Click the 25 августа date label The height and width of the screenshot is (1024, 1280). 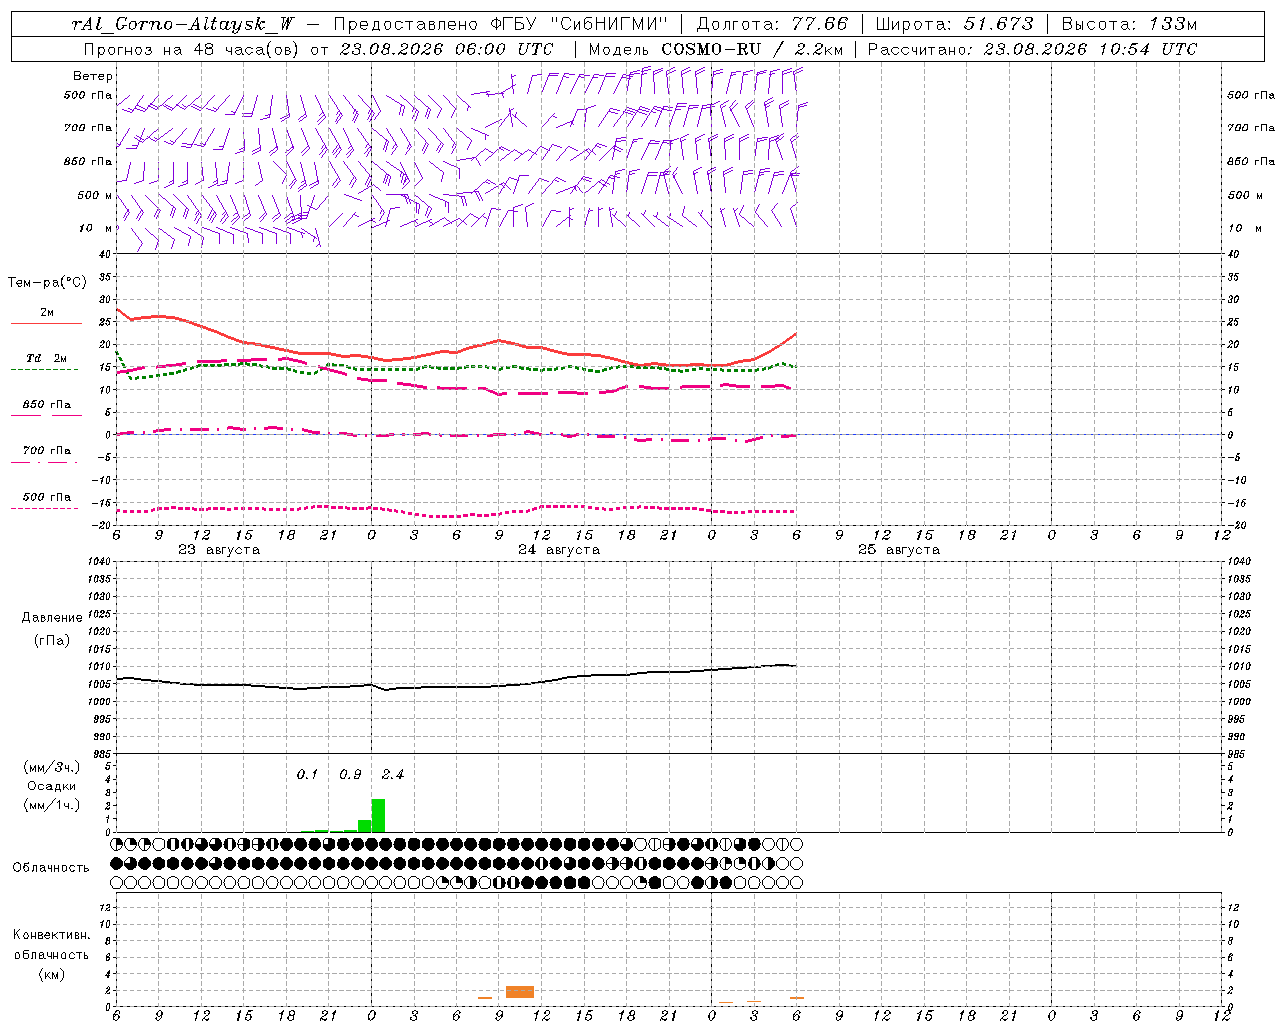click(x=899, y=550)
